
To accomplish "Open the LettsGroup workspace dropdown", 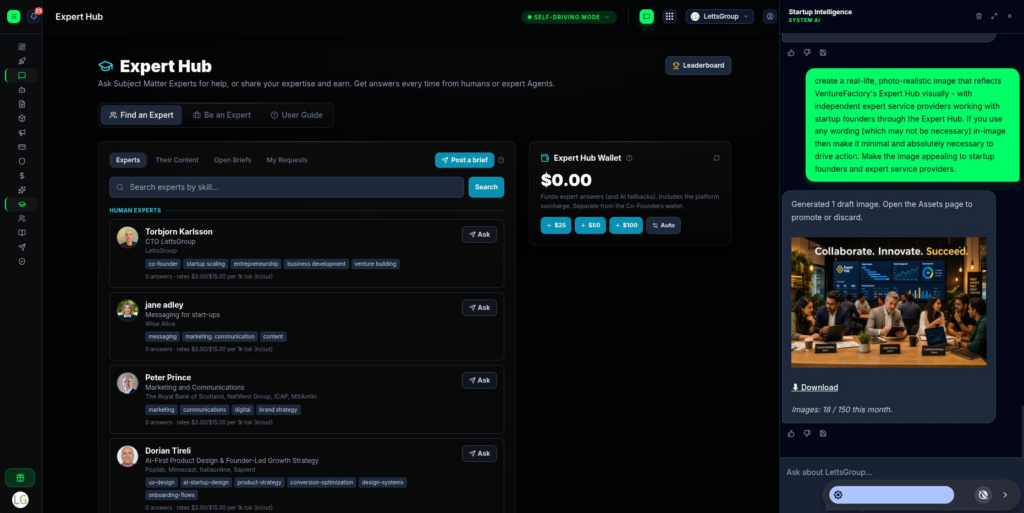I will pyautogui.click(x=720, y=17).
